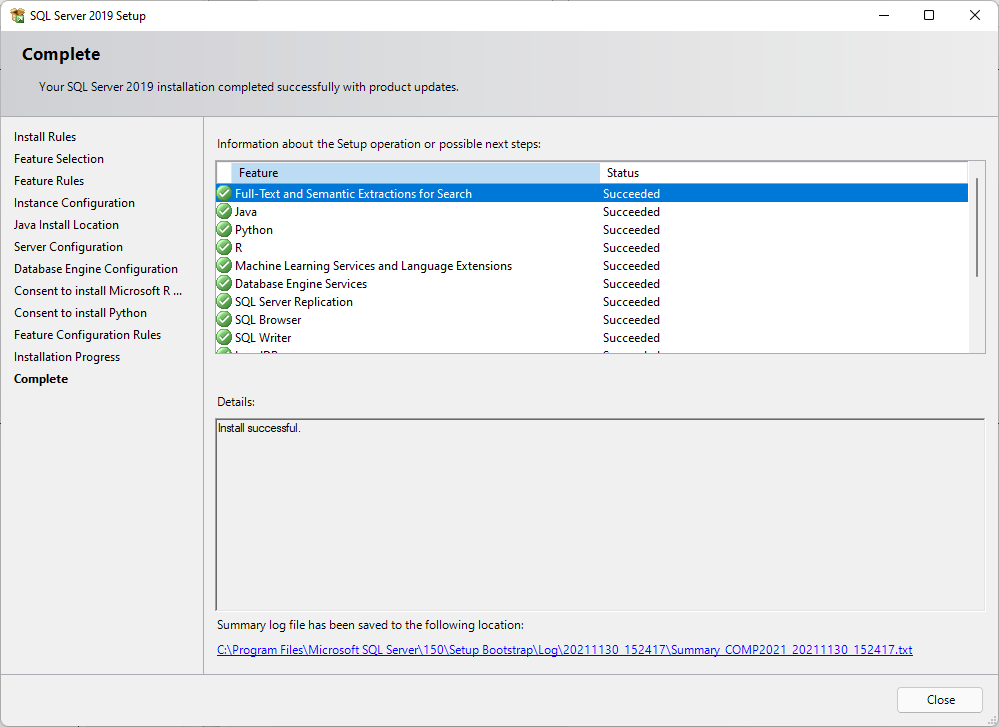Click the Close button
Screen dimensions: 999x727
click(940, 700)
